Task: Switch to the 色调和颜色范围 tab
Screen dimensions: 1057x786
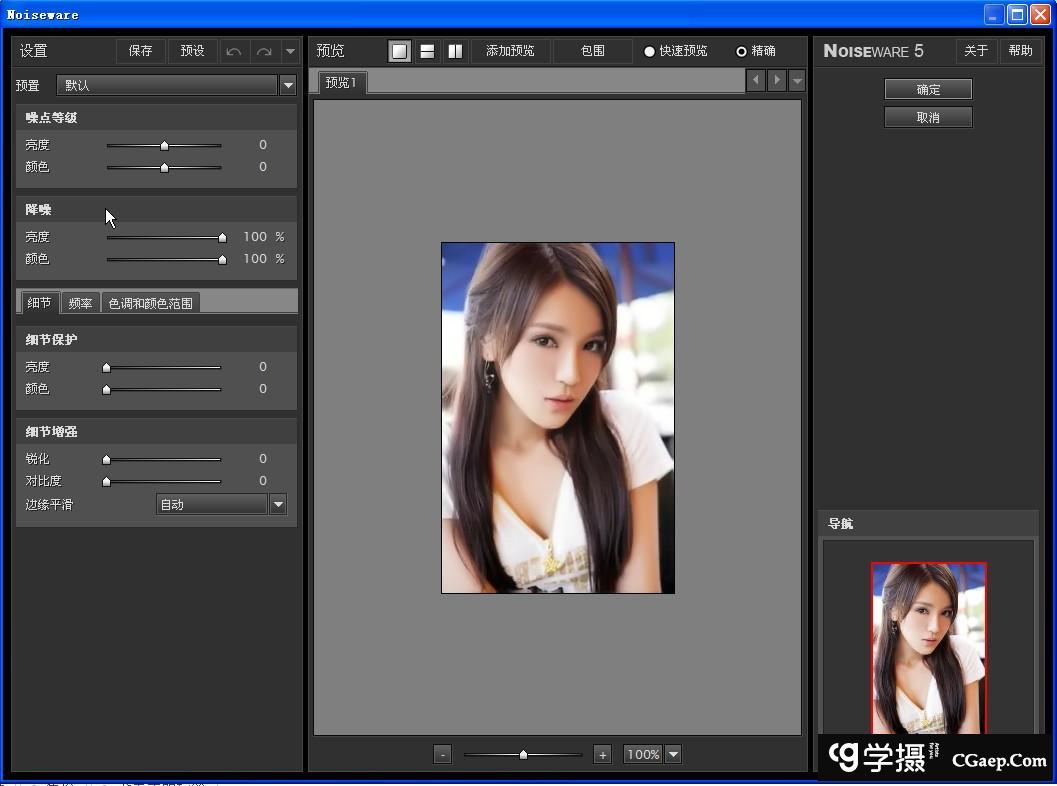Action: pos(150,303)
